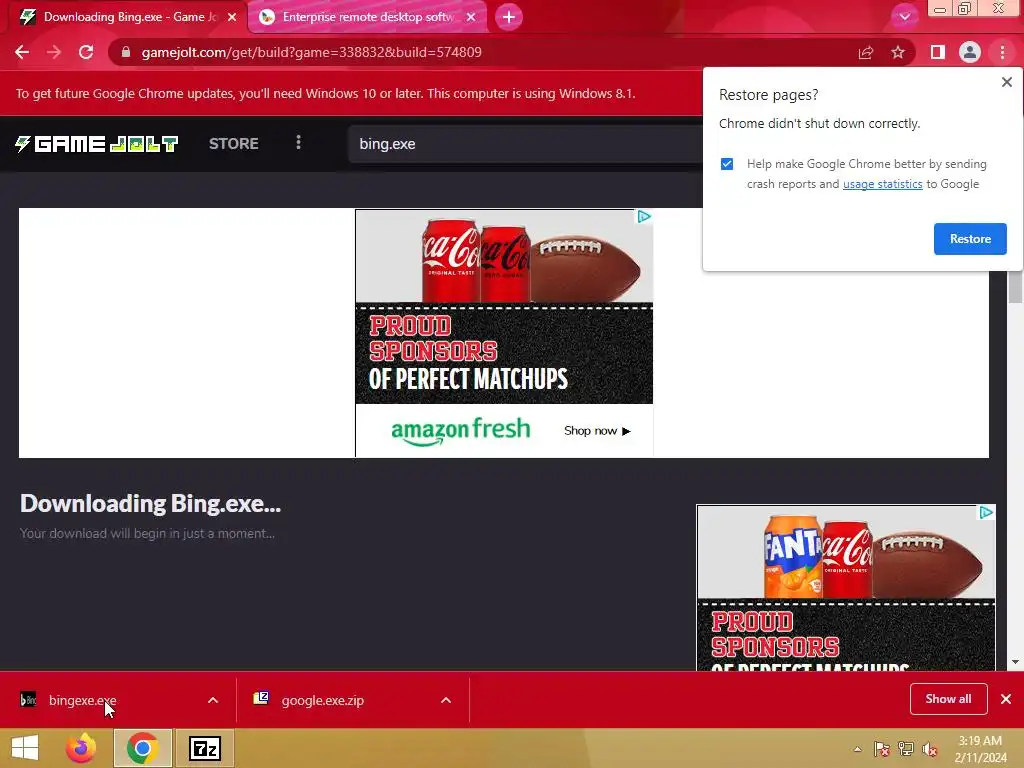Click the Chrome taskbar icon
Image resolution: width=1024 pixels, height=768 pixels.
(x=142, y=748)
